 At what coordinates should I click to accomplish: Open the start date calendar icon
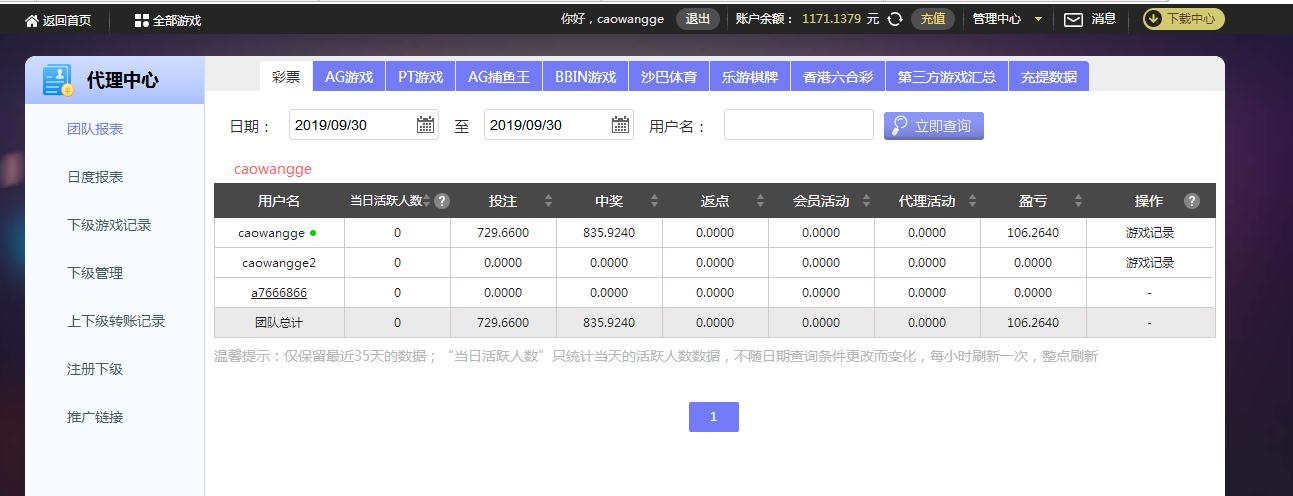click(x=426, y=125)
